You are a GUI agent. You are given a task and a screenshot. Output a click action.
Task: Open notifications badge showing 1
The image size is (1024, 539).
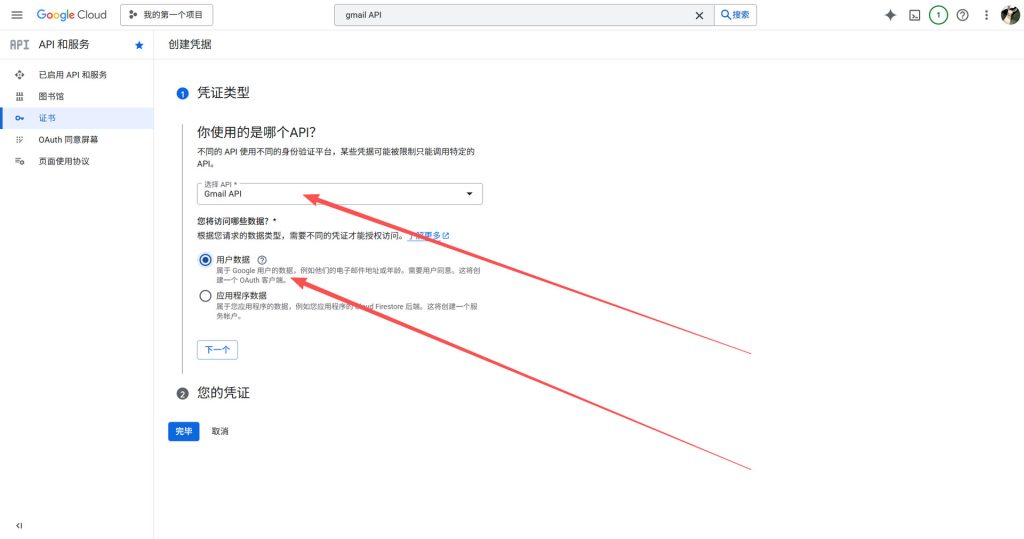(x=938, y=15)
